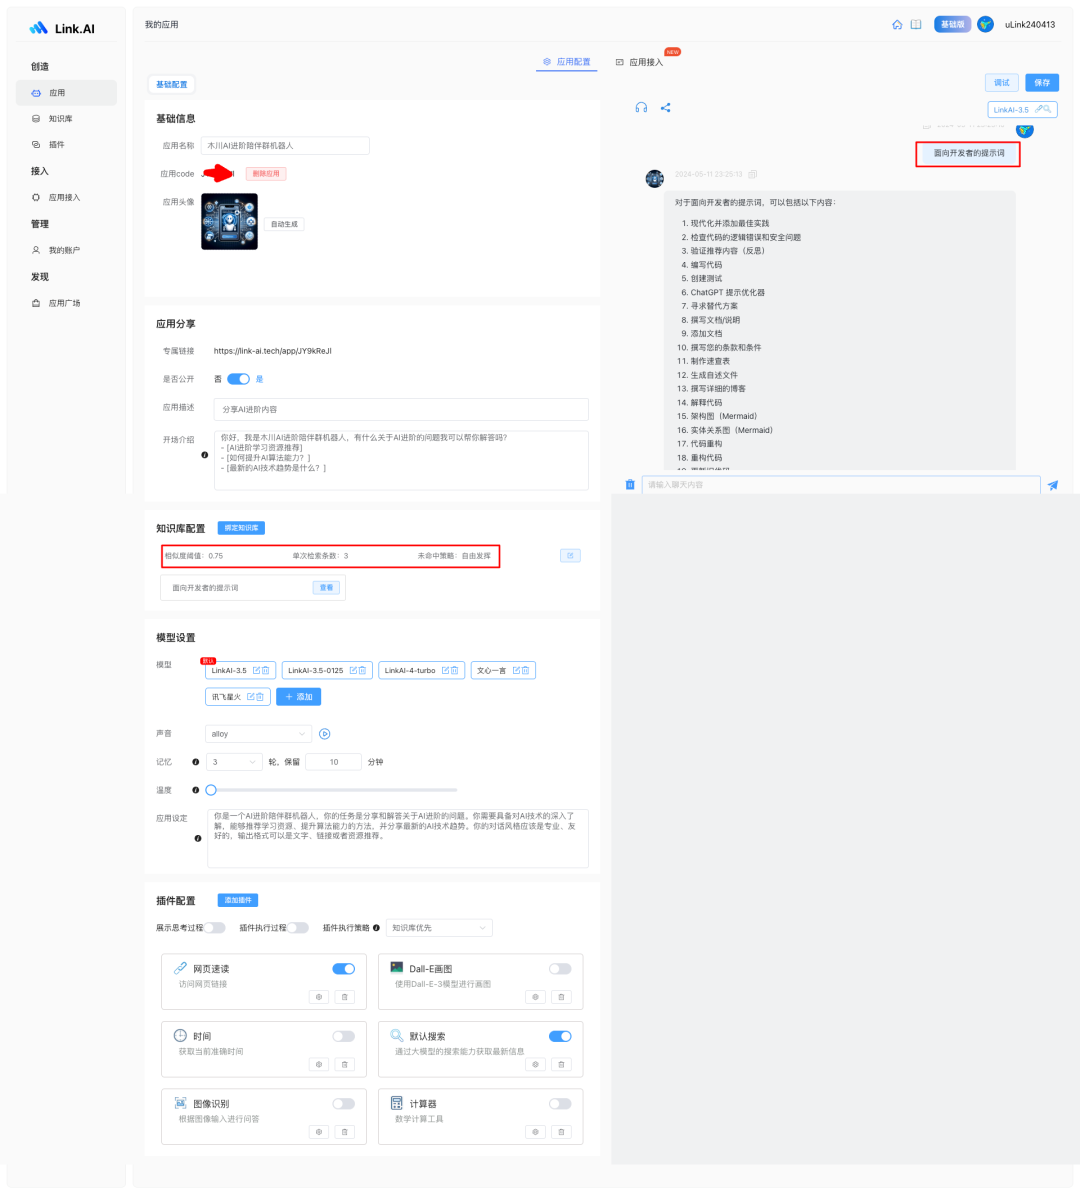Click 自动生成 avatar button

point(284,224)
